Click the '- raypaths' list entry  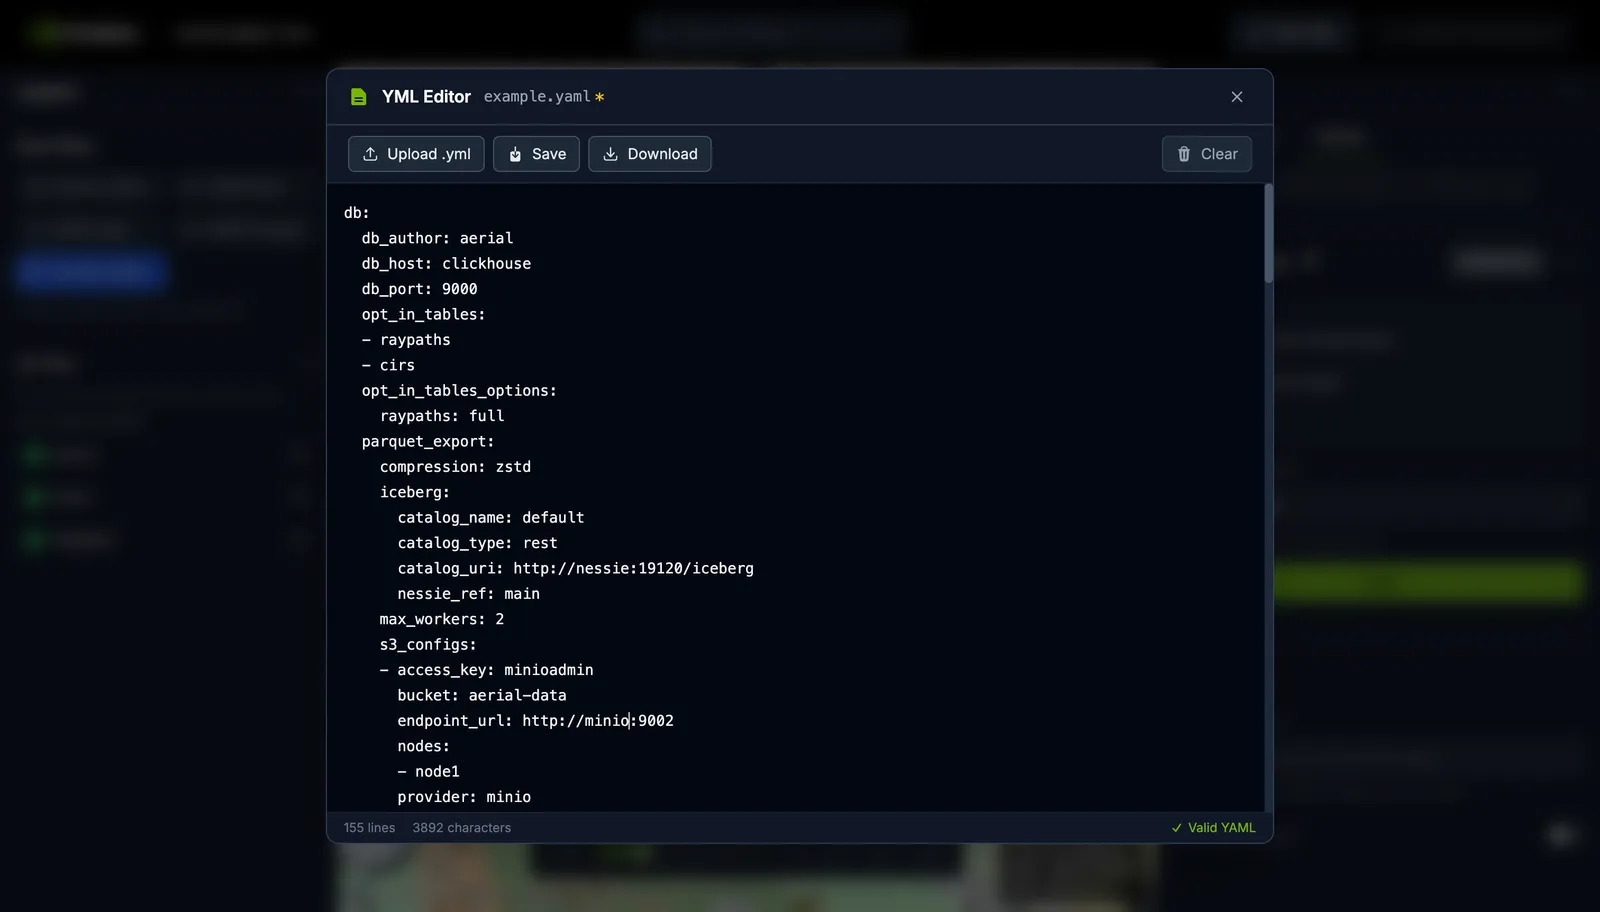click(x=406, y=340)
